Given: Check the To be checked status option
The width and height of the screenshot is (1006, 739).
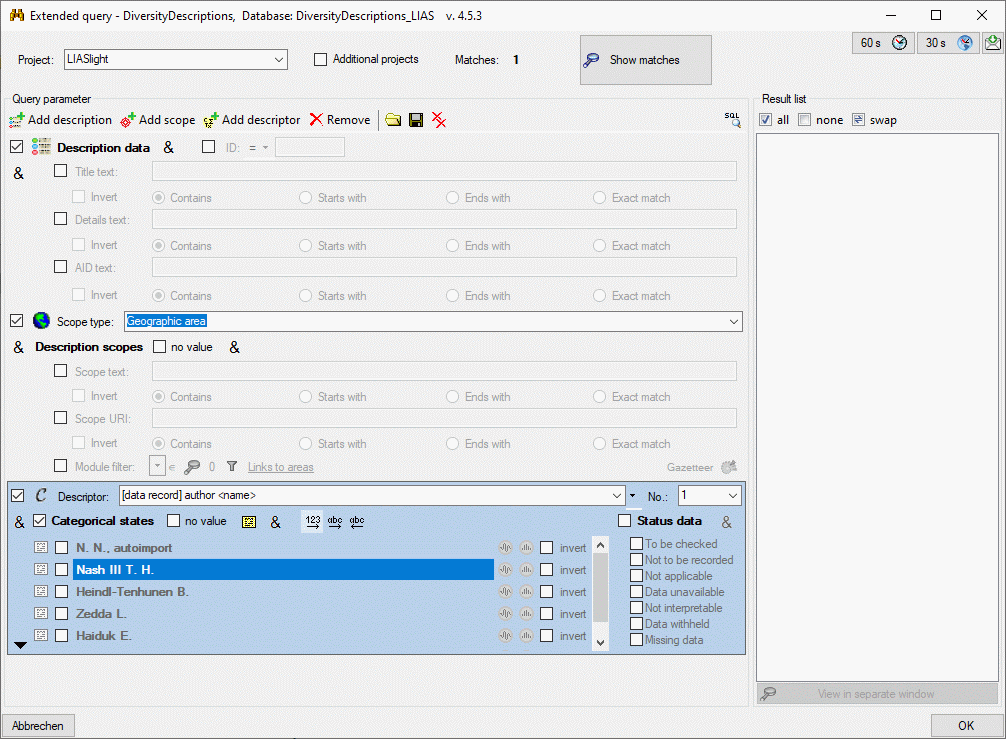Looking at the screenshot, I should (636, 543).
